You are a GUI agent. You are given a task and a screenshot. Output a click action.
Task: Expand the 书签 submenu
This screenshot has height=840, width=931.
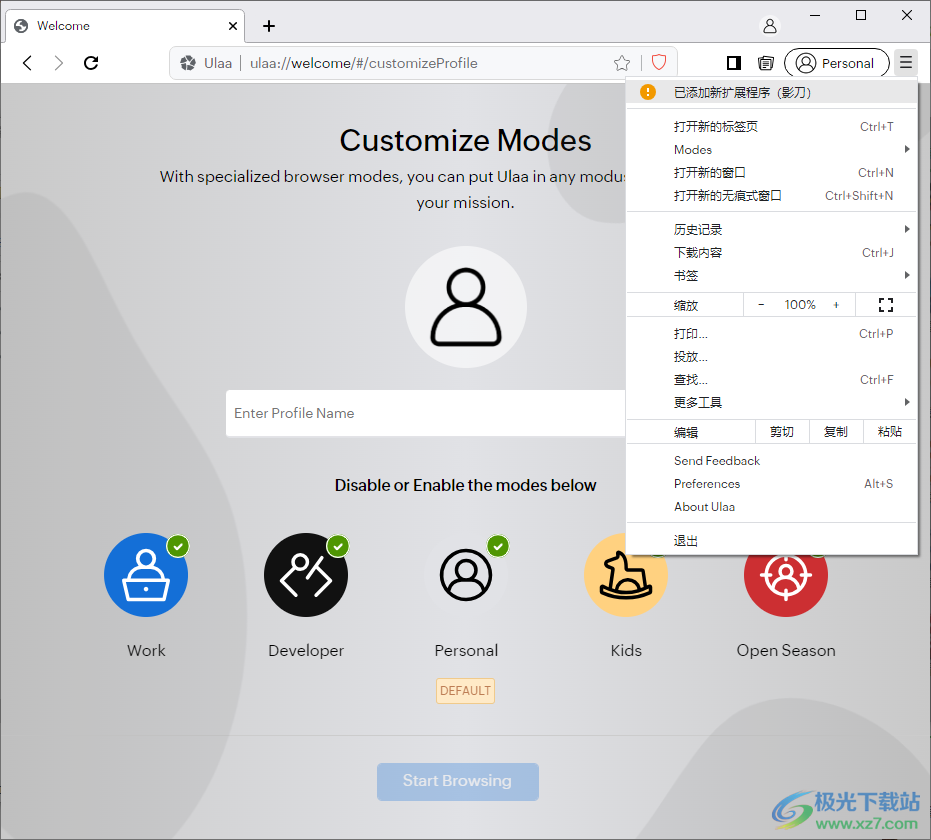coord(771,275)
